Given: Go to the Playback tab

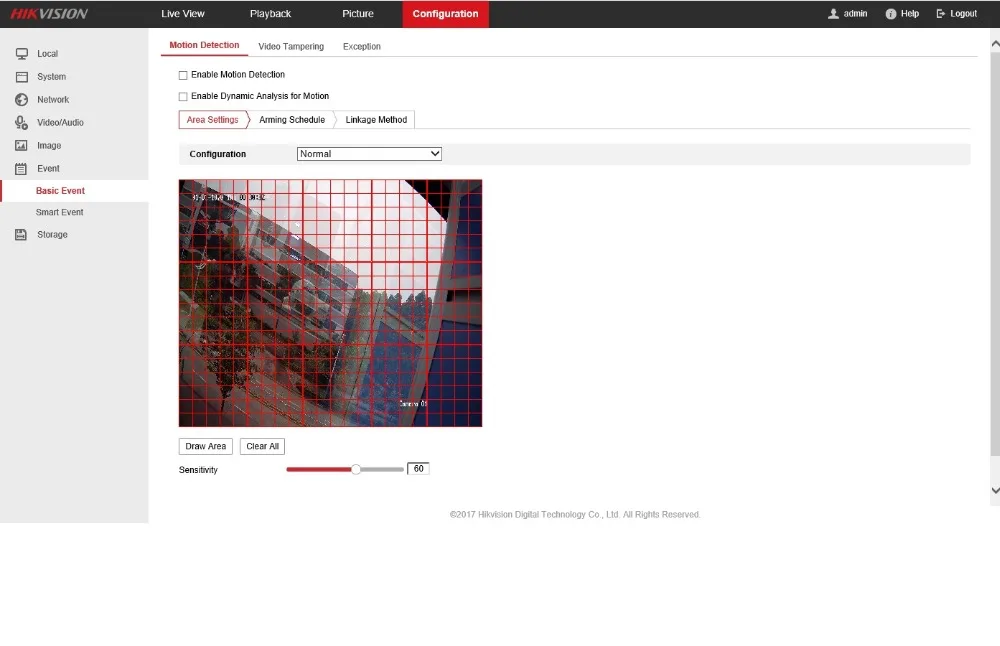Looking at the screenshot, I should click(270, 13).
